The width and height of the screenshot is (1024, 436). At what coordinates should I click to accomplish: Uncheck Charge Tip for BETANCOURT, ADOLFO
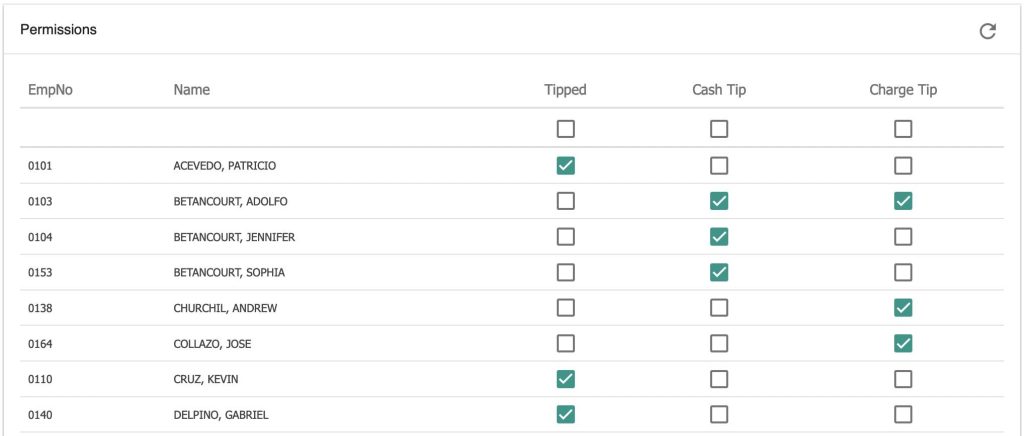tap(903, 202)
